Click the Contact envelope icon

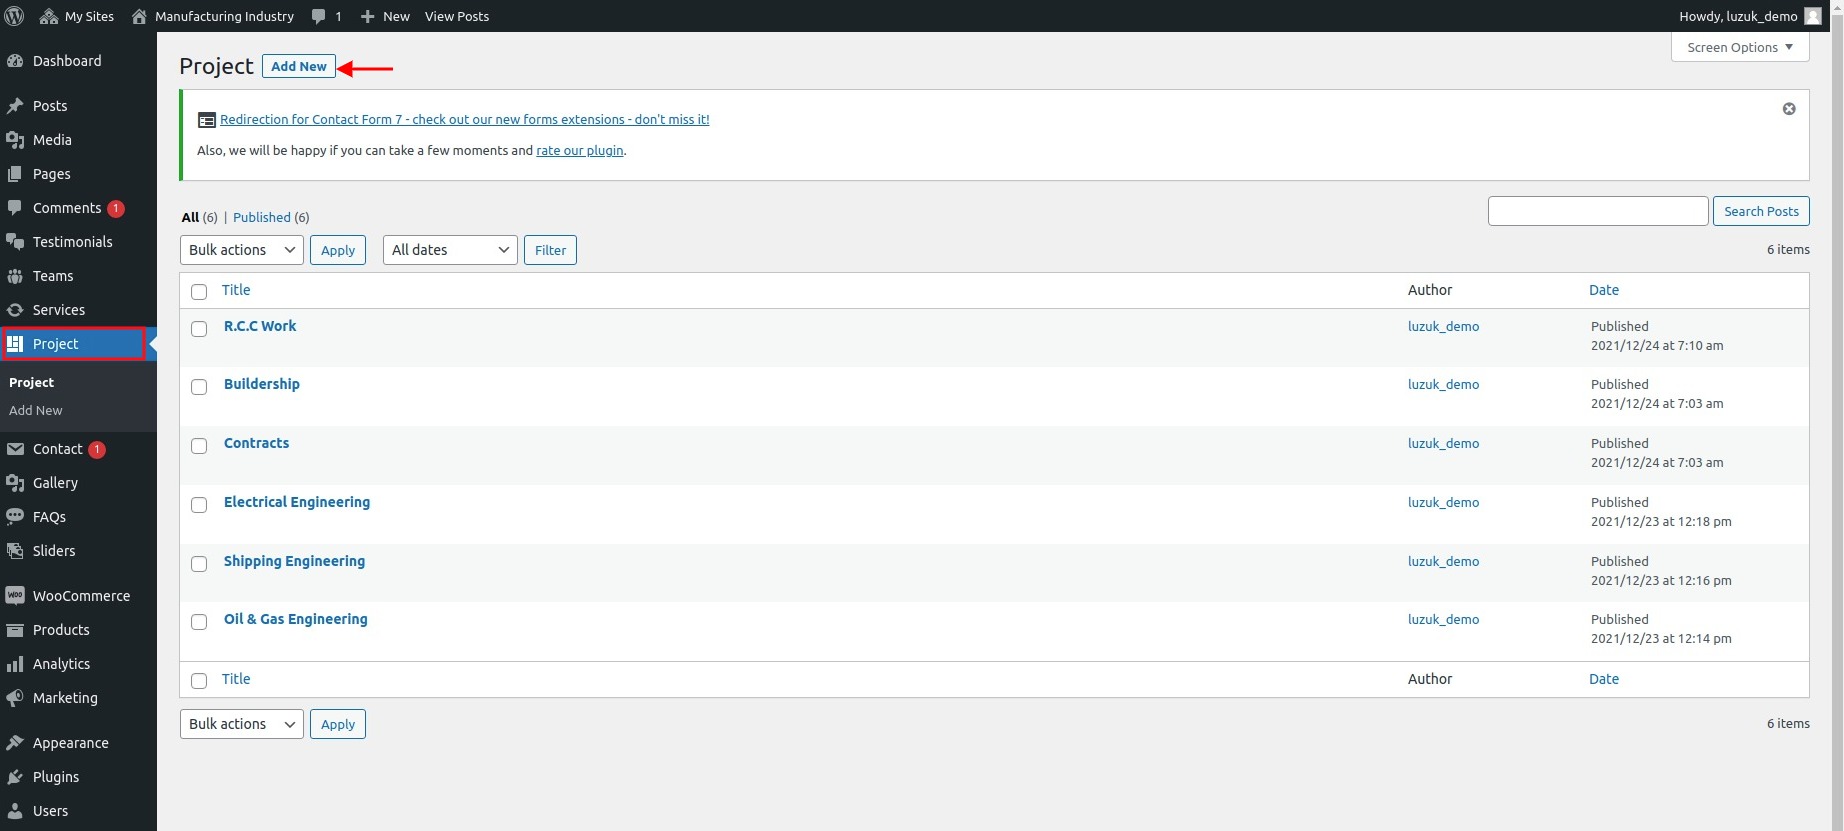15,449
